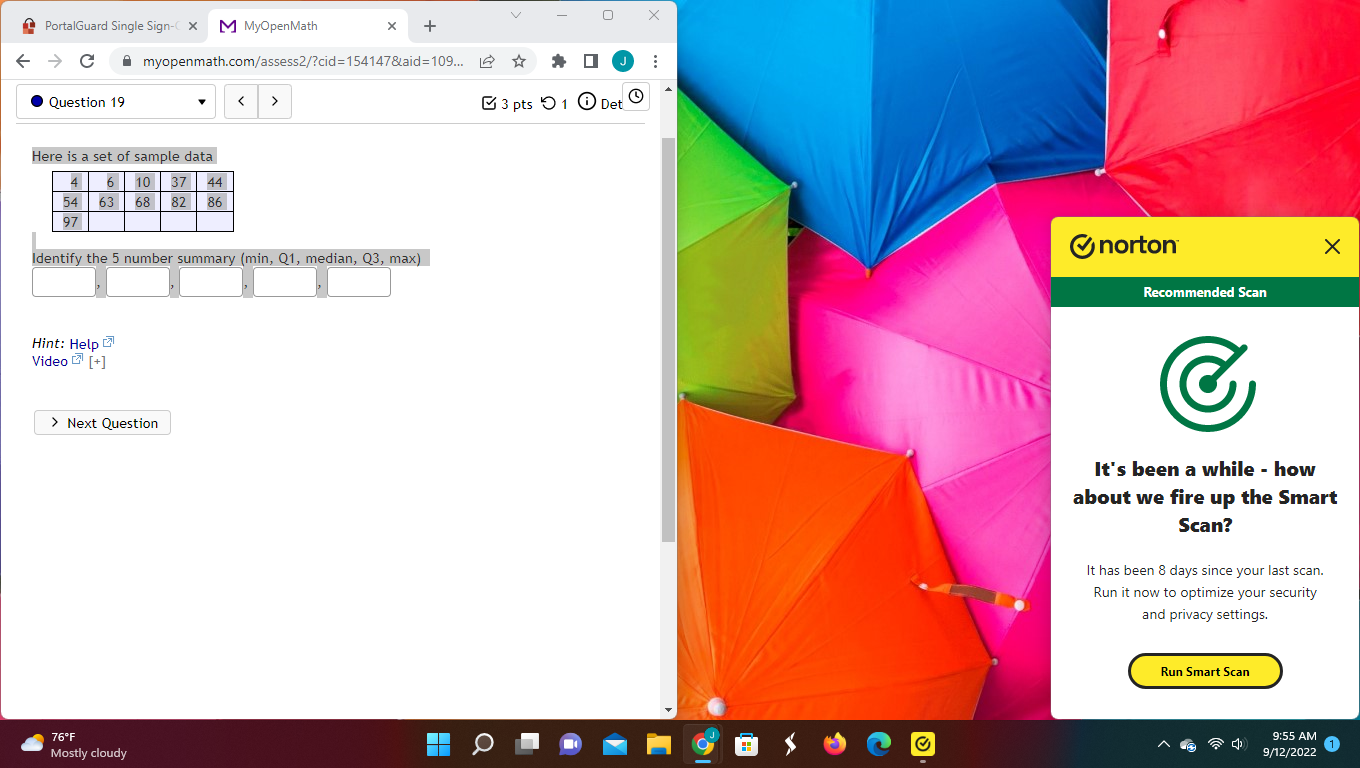Click the data cell containing 37
1360x768 pixels.
click(179, 182)
